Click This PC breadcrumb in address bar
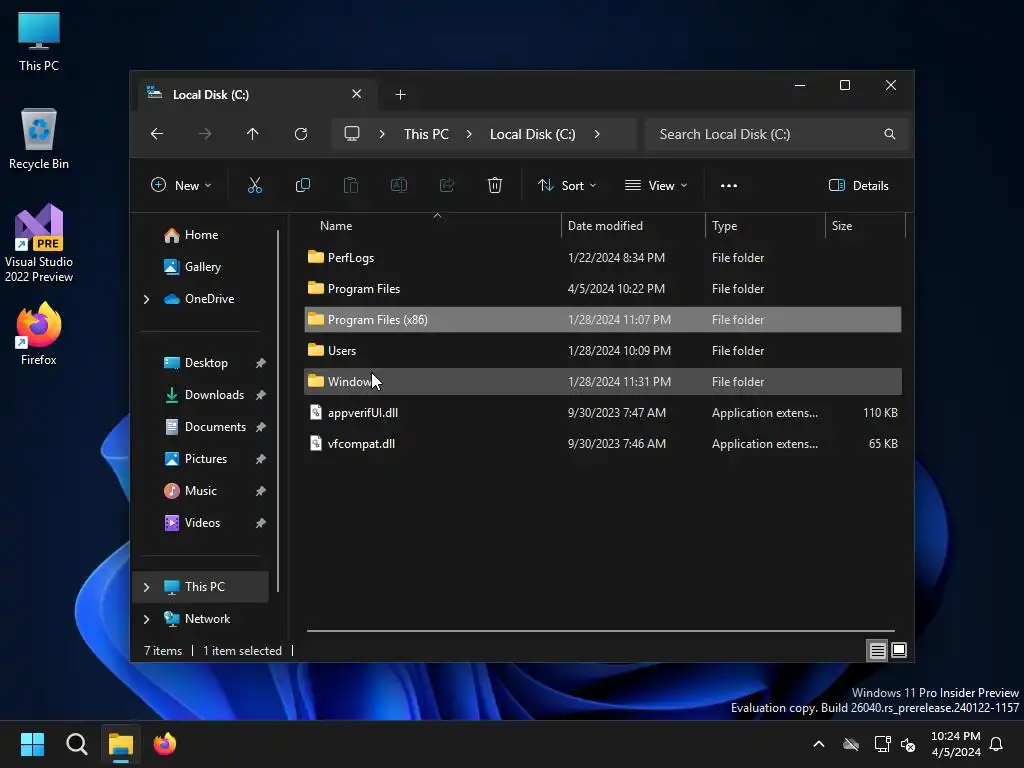 pos(426,134)
